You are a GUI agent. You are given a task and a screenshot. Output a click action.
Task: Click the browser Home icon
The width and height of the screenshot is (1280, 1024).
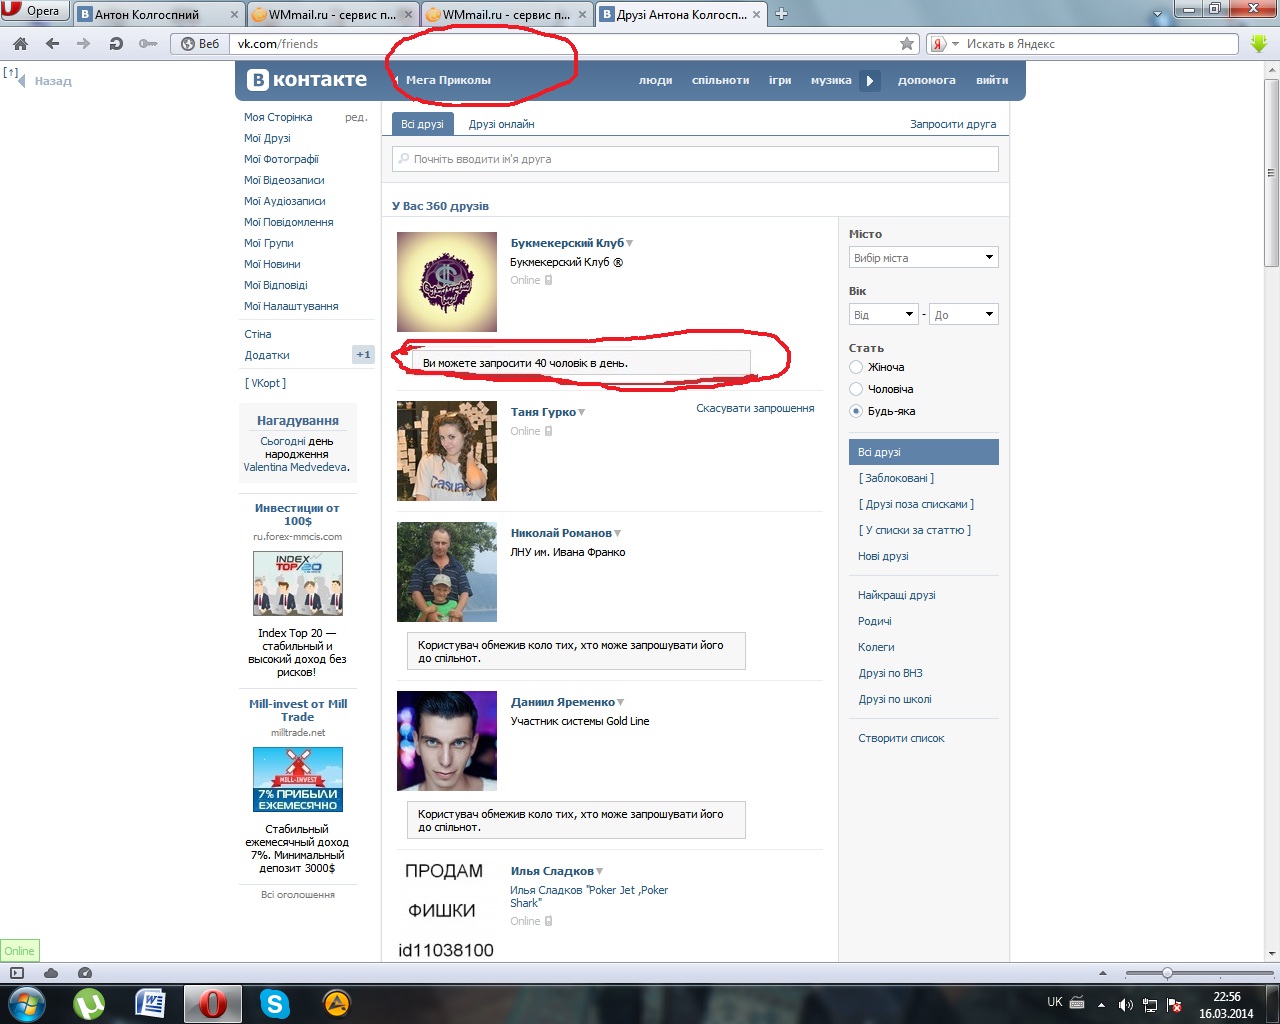20,44
